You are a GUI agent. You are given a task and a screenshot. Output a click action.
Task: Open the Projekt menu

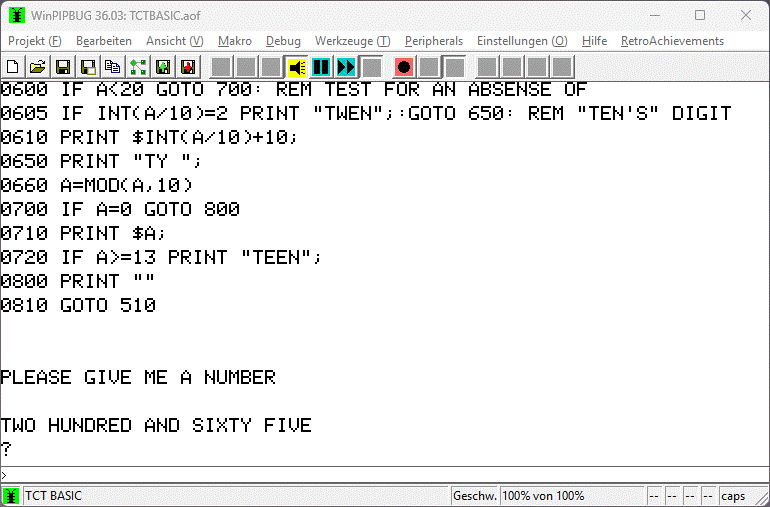point(34,41)
